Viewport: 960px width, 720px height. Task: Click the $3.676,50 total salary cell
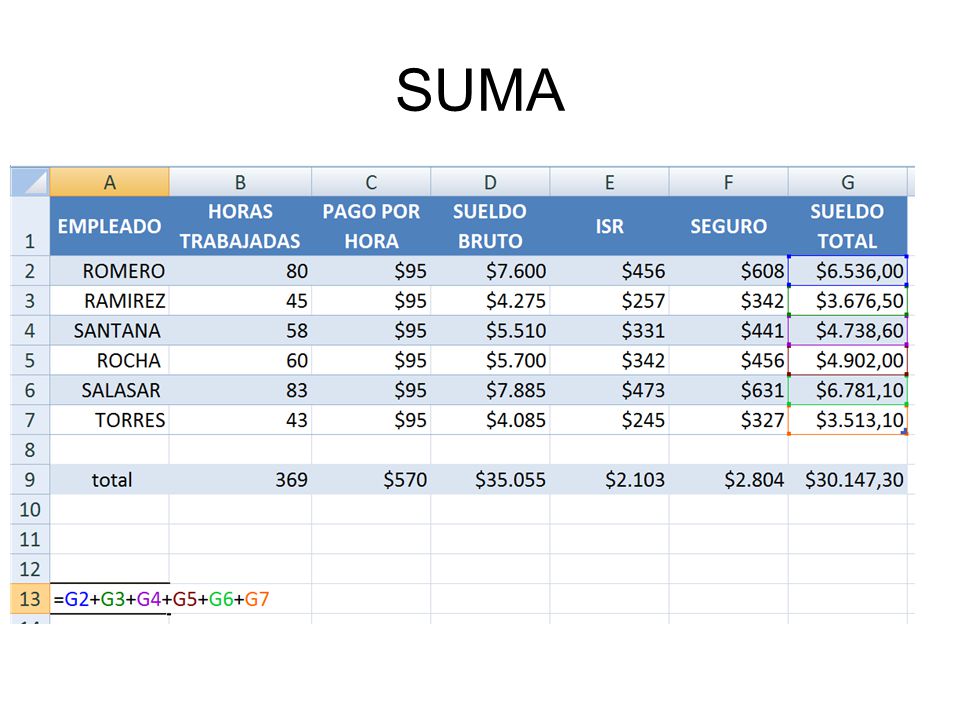click(x=847, y=301)
